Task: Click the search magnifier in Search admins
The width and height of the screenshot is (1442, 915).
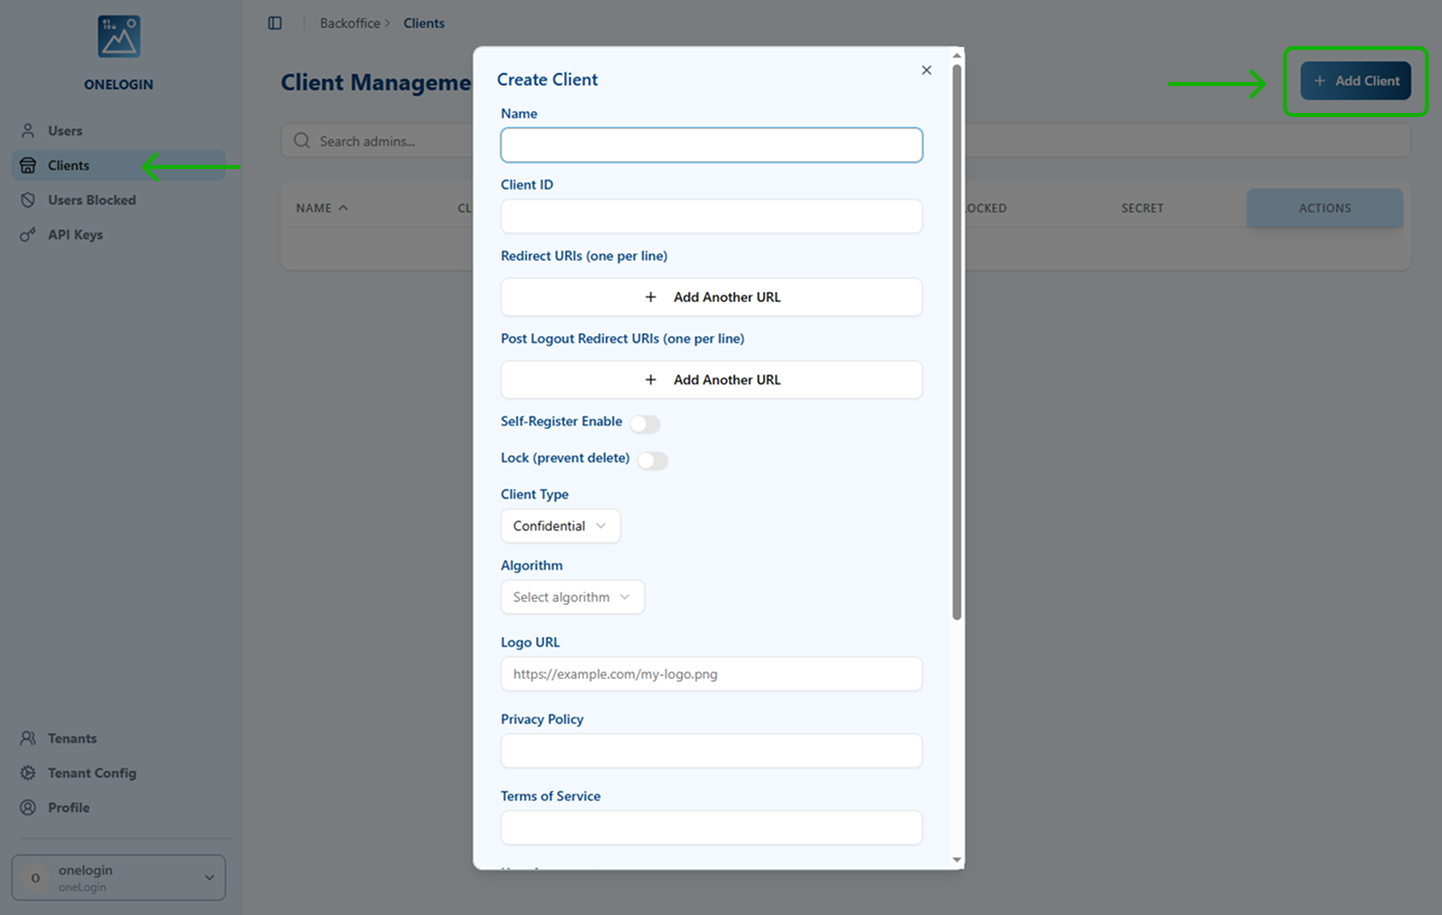Action: pos(301,141)
